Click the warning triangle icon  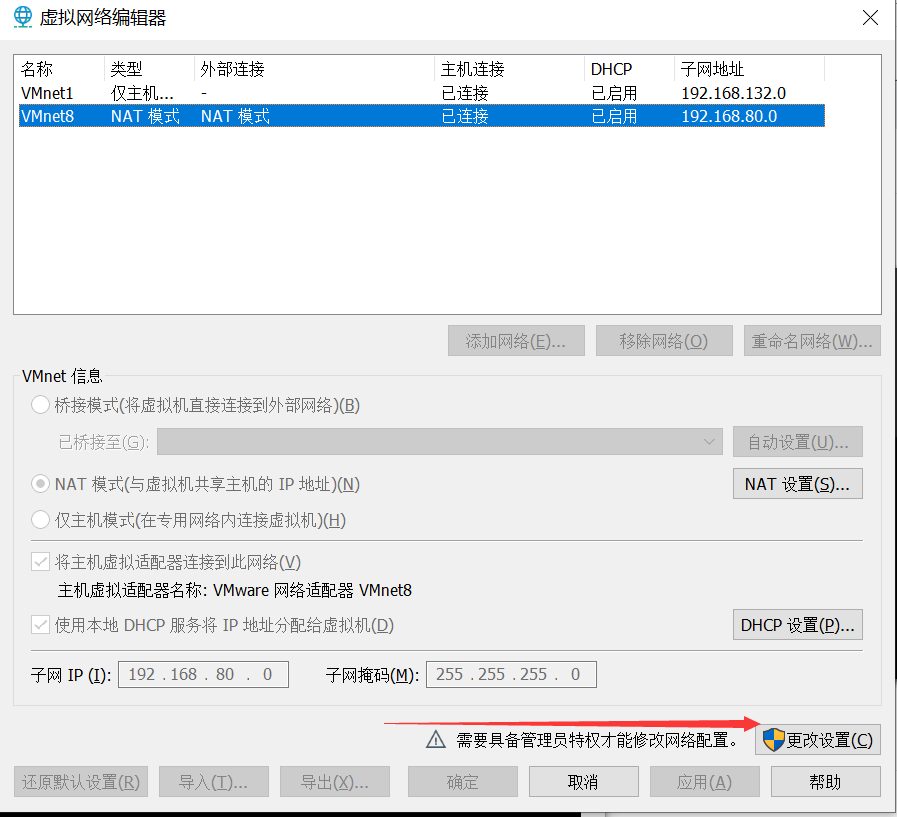click(x=436, y=740)
